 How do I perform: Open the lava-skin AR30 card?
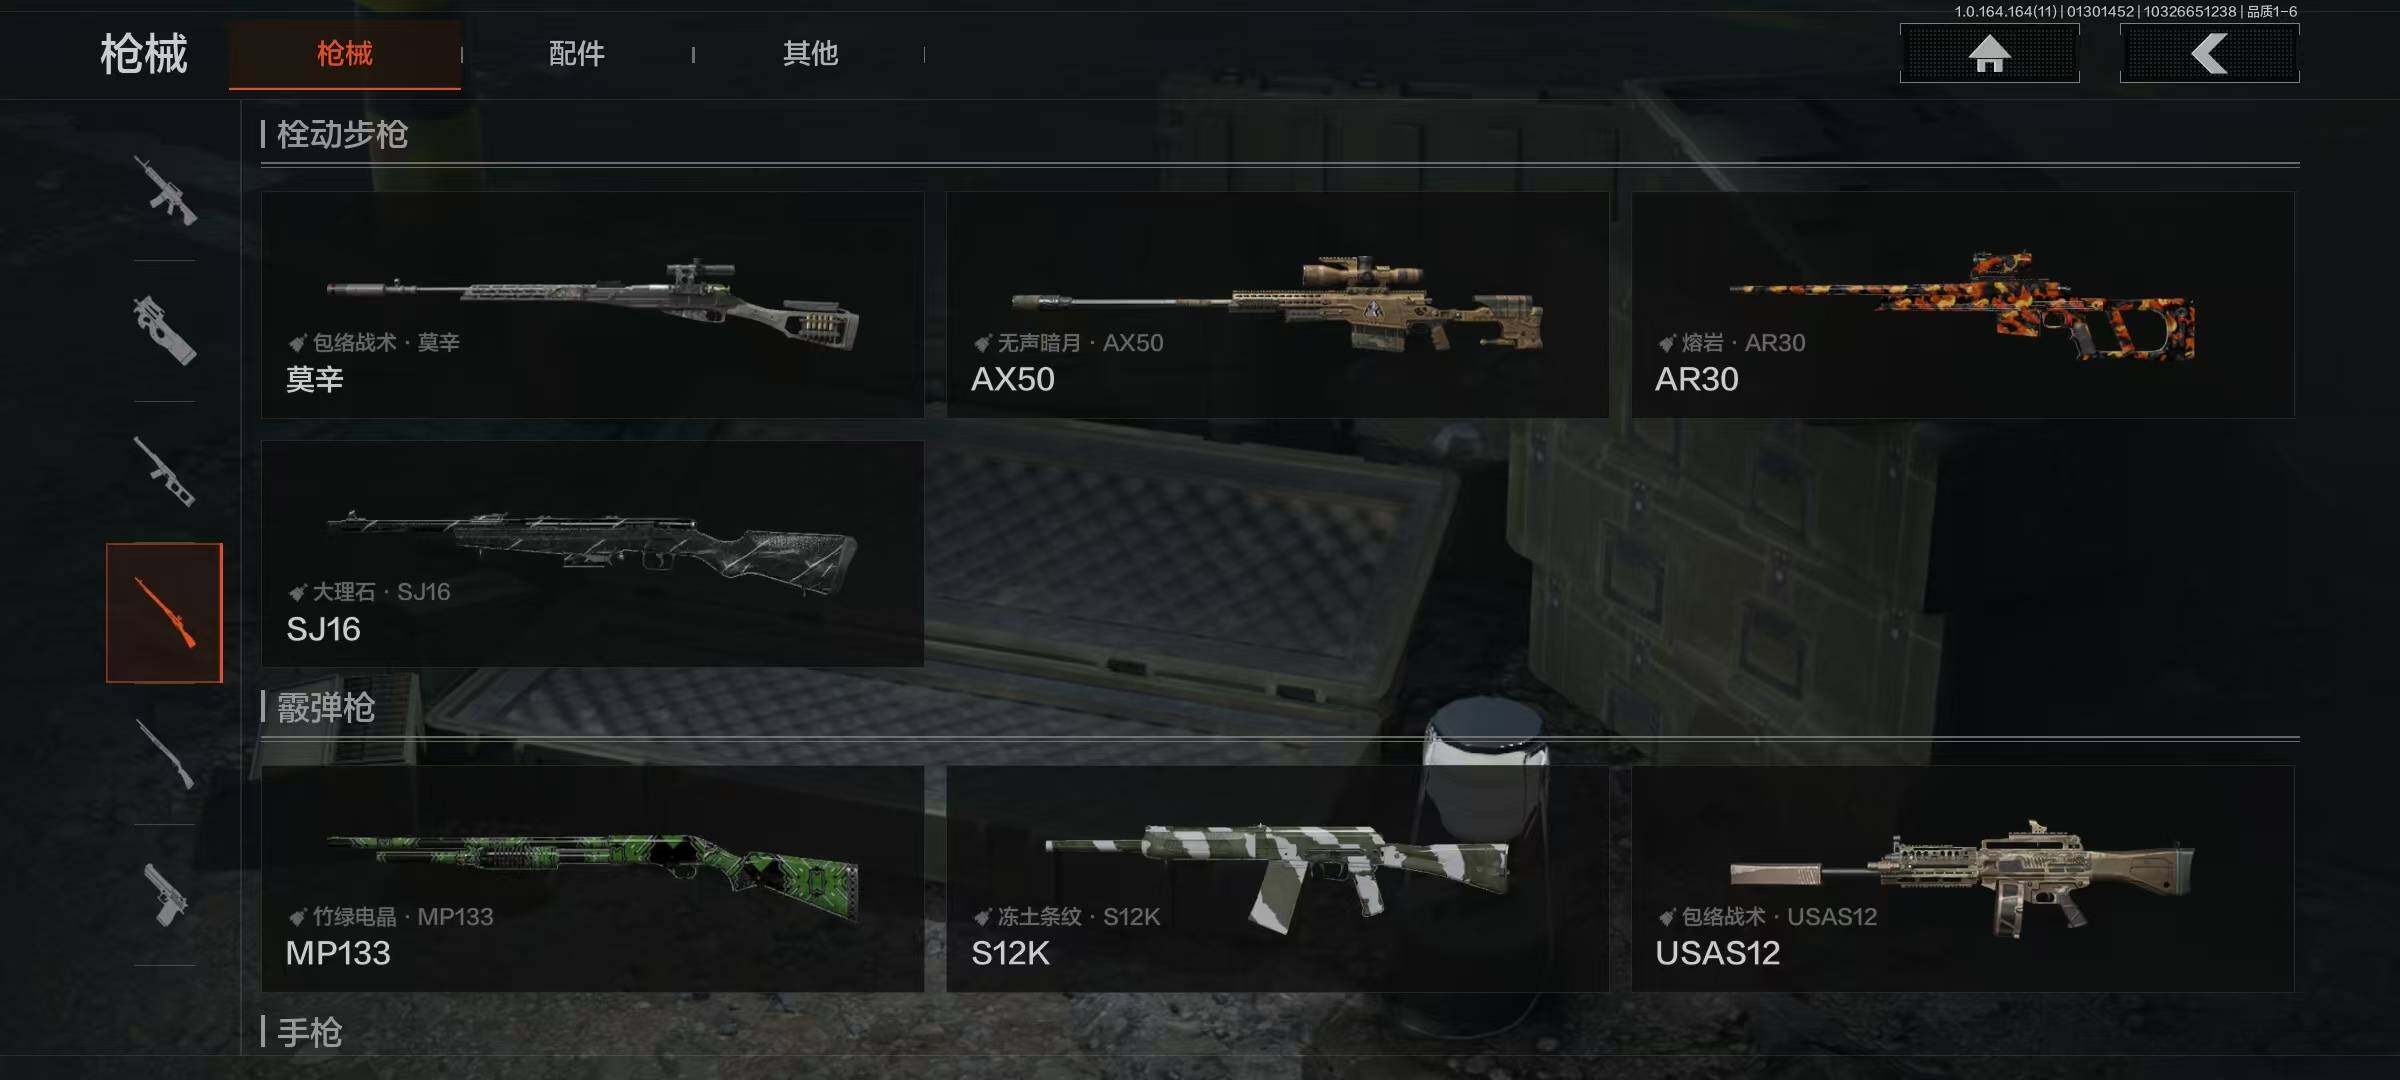[x=1962, y=305]
